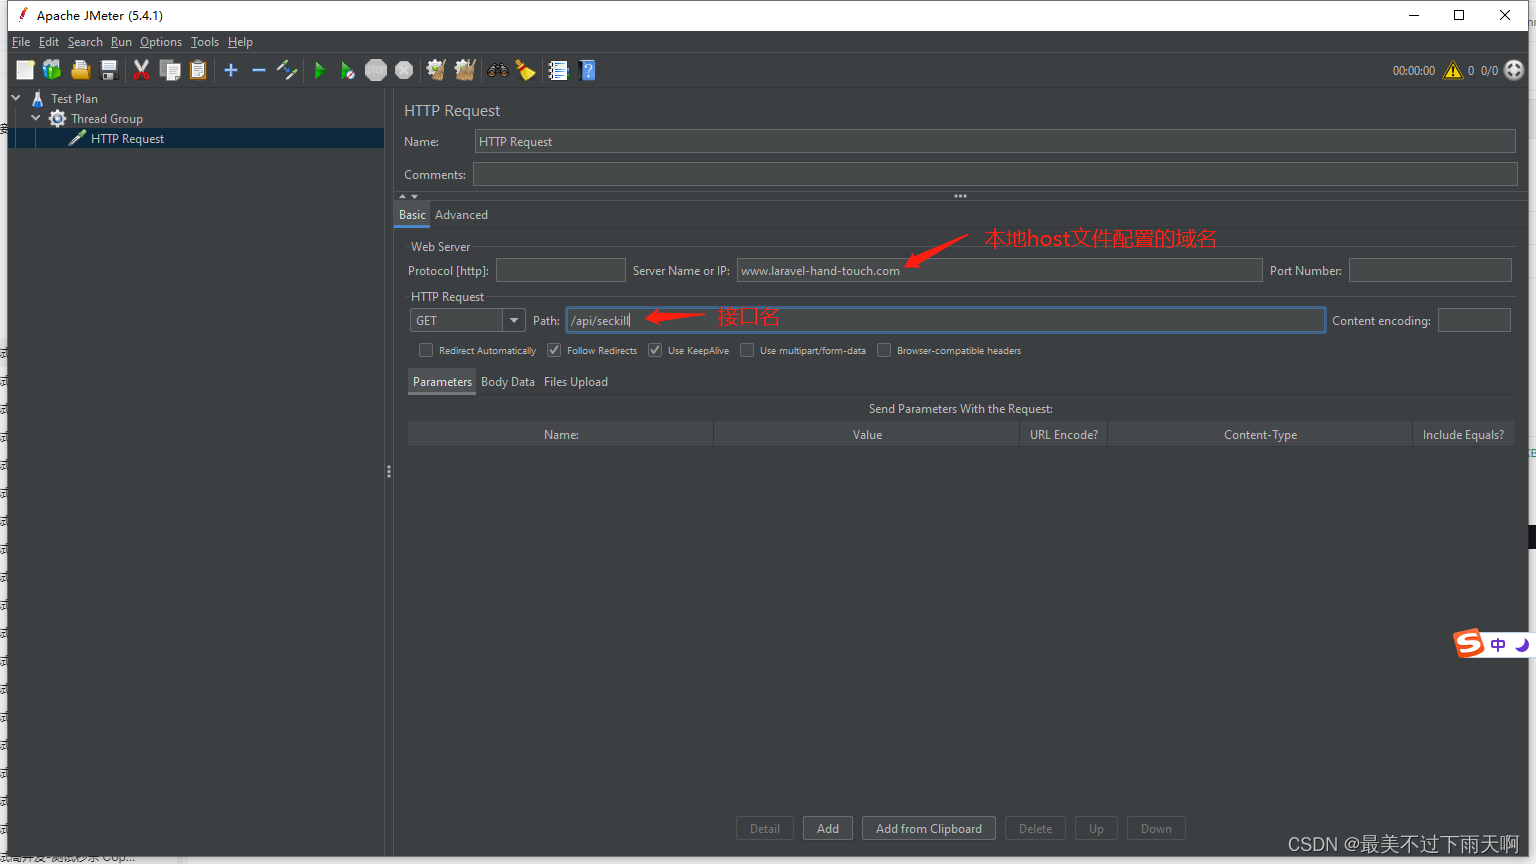This screenshot has width=1536, height=864.
Task: Open Search with binoculars icon
Action: [x=497, y=70]
